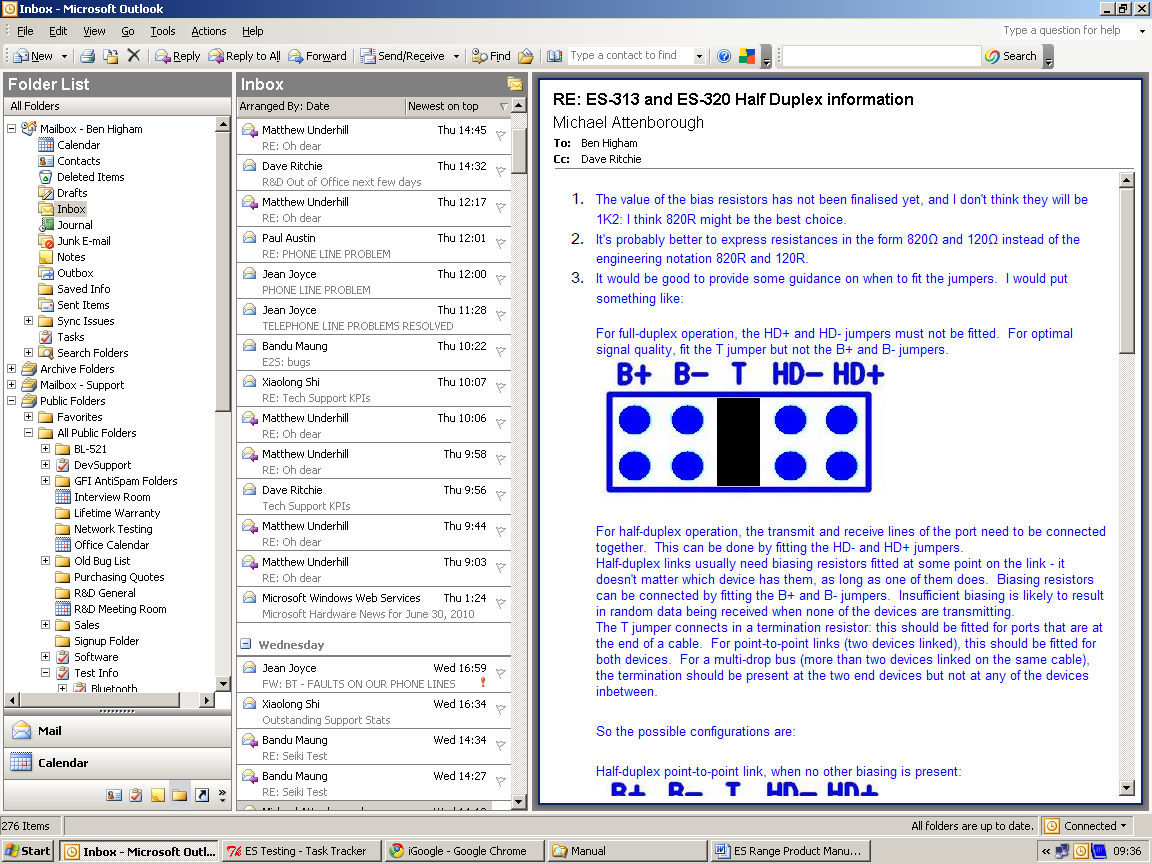Open the Find tool in the toolbar
Viewport: 1152px width, 864px height.
[490, 55]
